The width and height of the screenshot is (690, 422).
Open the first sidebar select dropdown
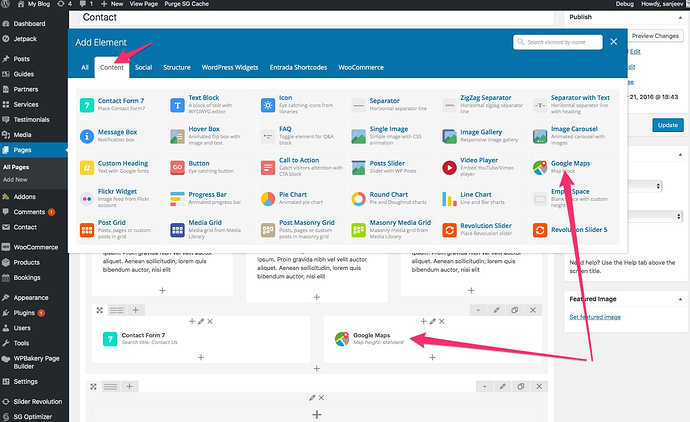[x=646, y=186]
